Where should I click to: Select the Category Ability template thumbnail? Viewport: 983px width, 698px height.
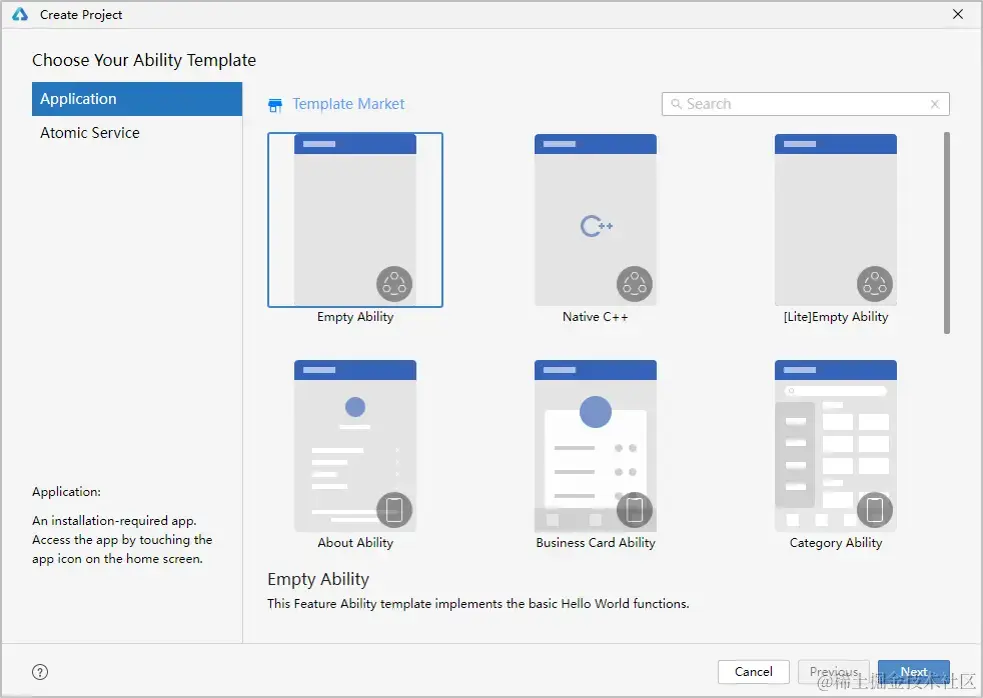836,446
